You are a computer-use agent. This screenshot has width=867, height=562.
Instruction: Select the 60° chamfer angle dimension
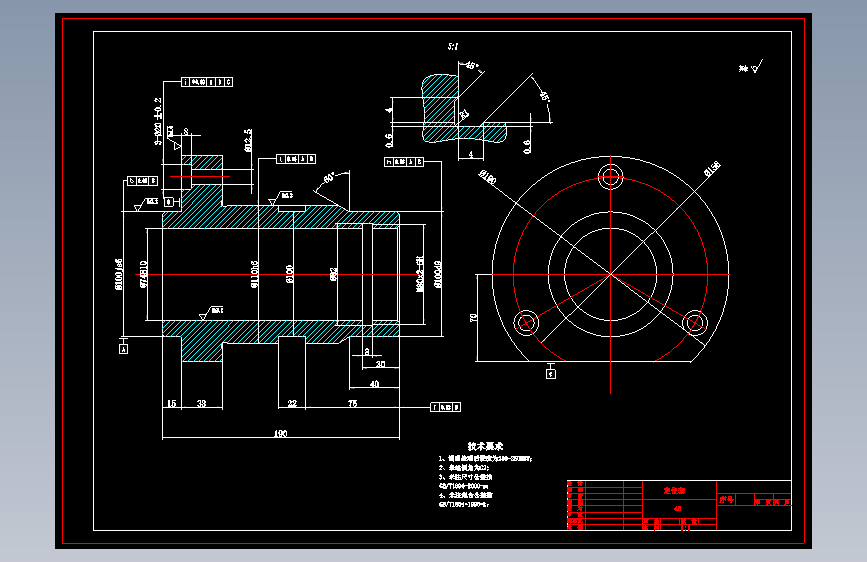tap(329, 178)
